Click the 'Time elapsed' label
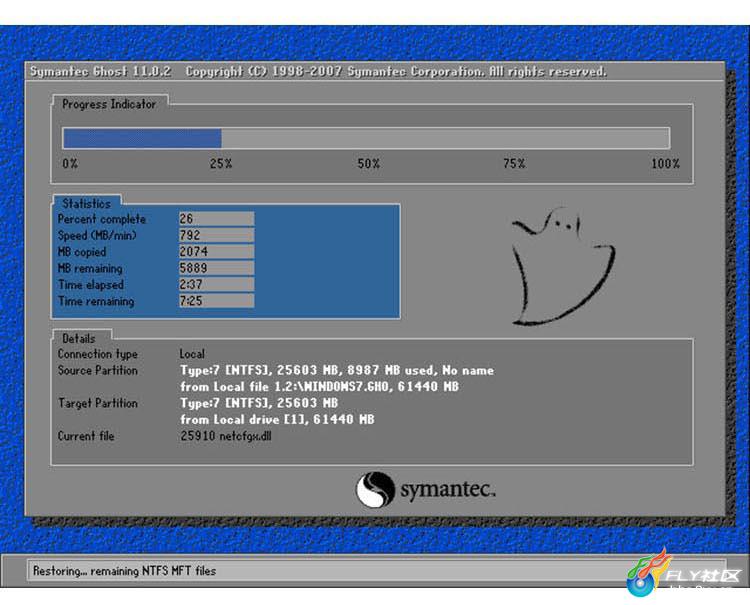 tap(91, 285)
